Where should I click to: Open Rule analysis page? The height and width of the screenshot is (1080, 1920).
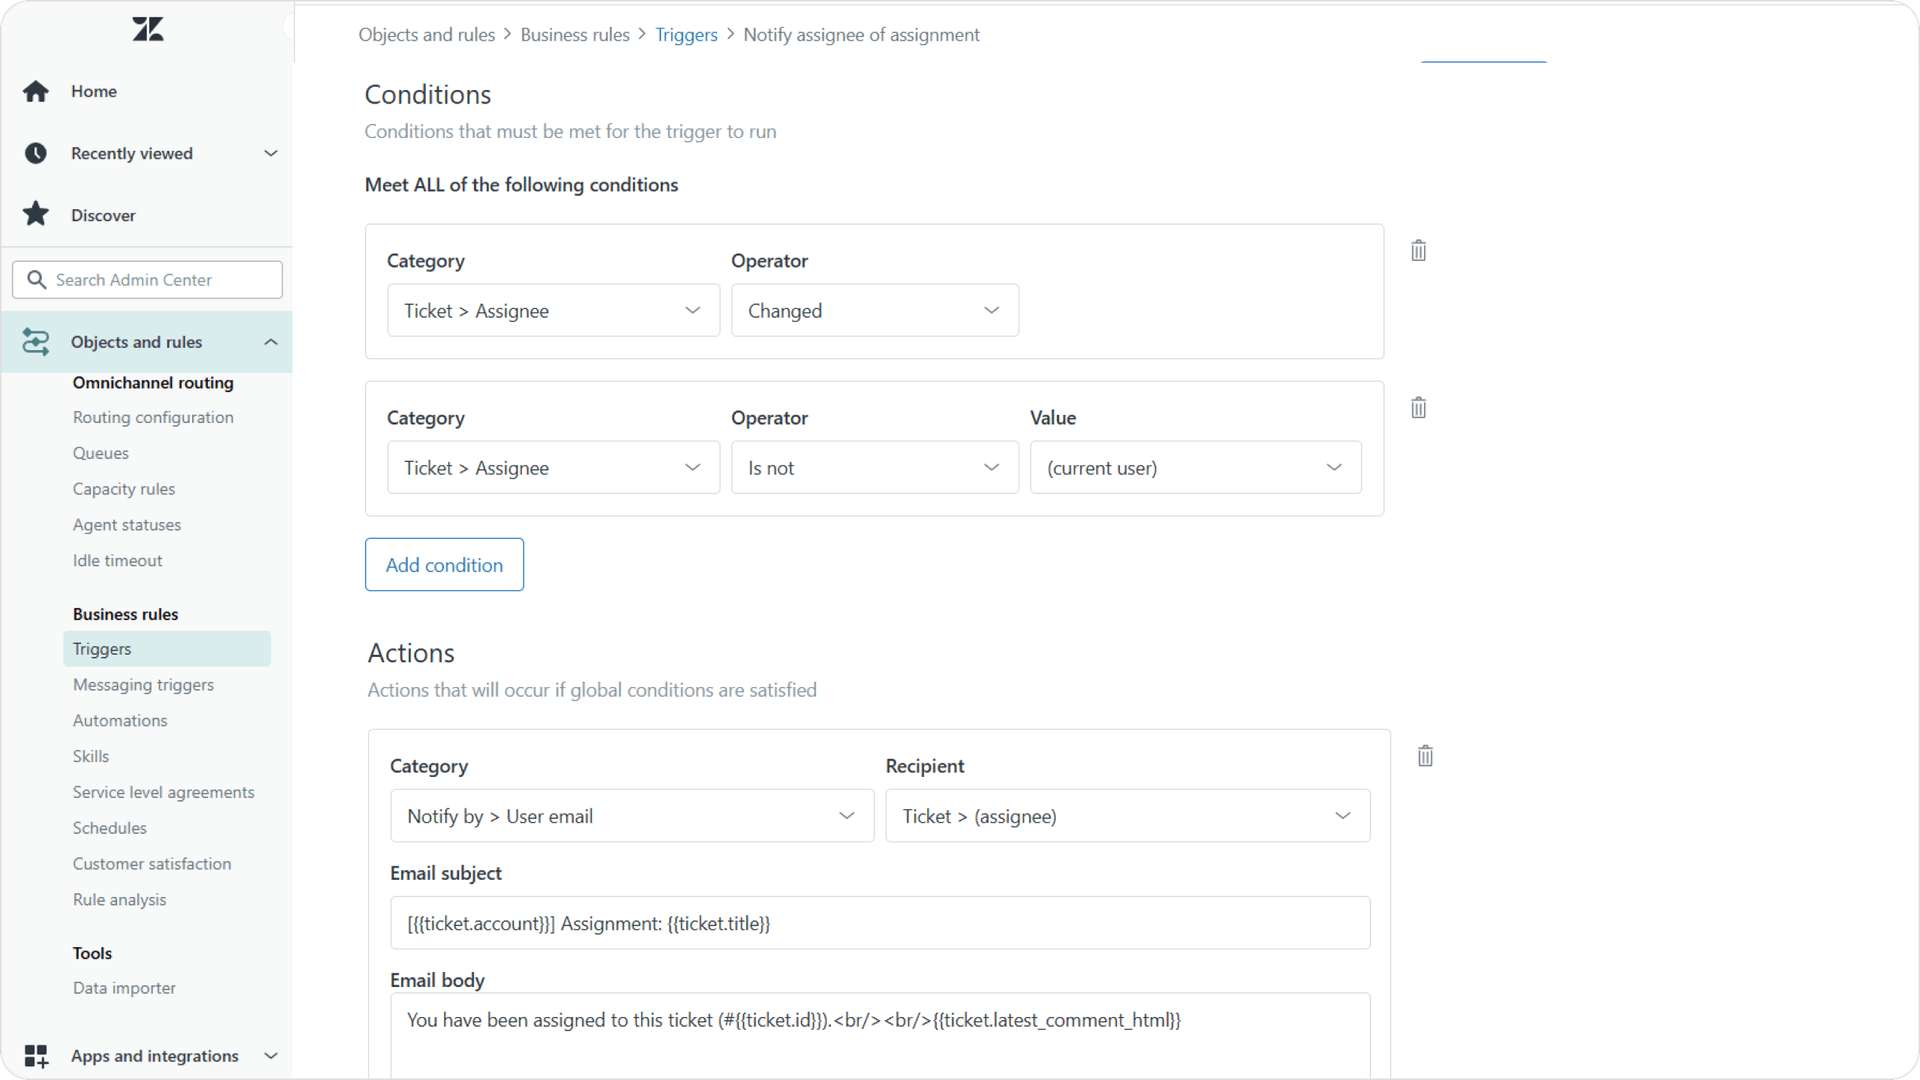[119, 900]
